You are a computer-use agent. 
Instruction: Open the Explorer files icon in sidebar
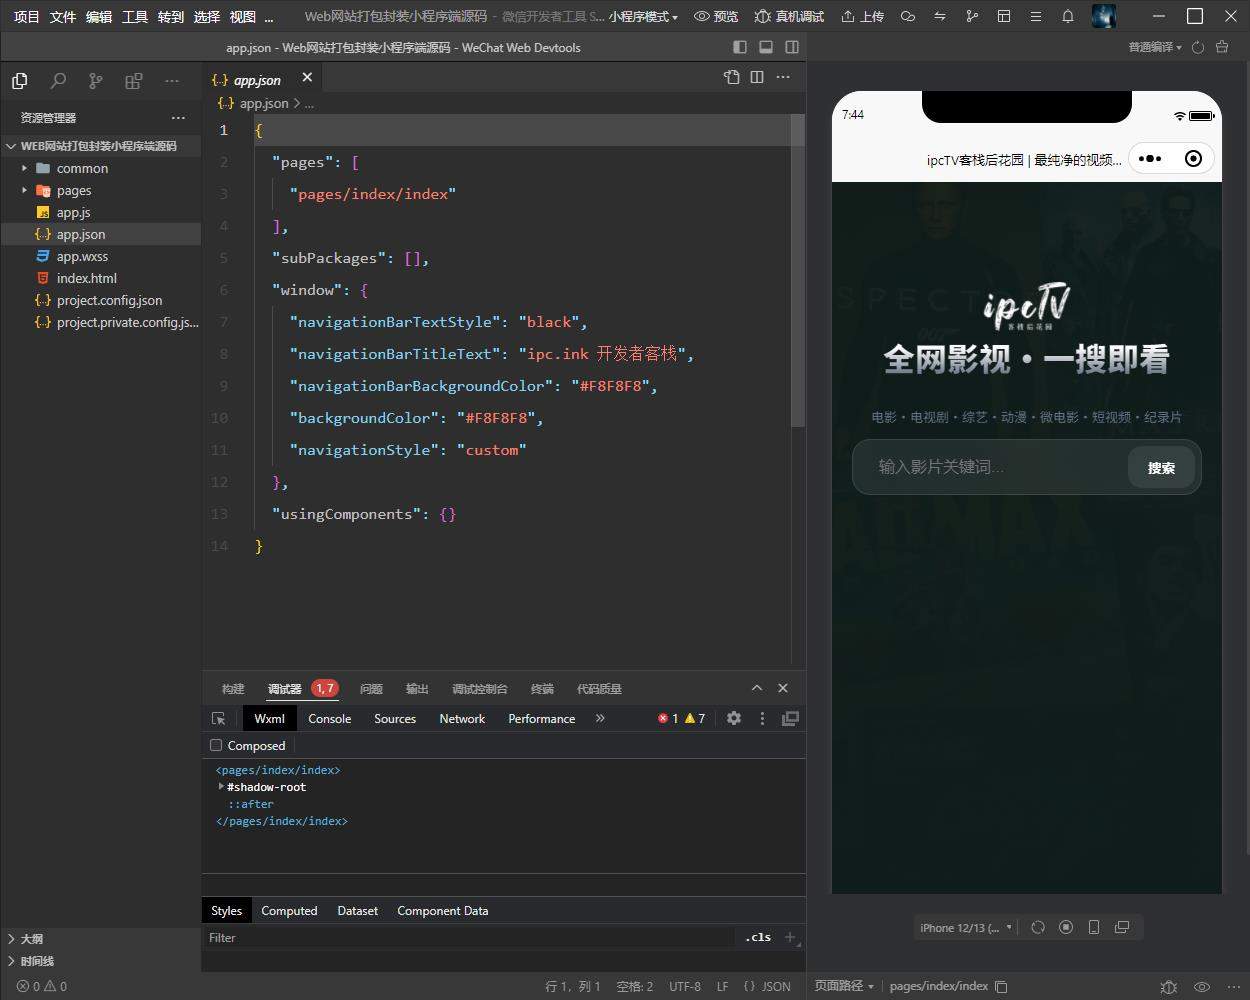[20, 81]
